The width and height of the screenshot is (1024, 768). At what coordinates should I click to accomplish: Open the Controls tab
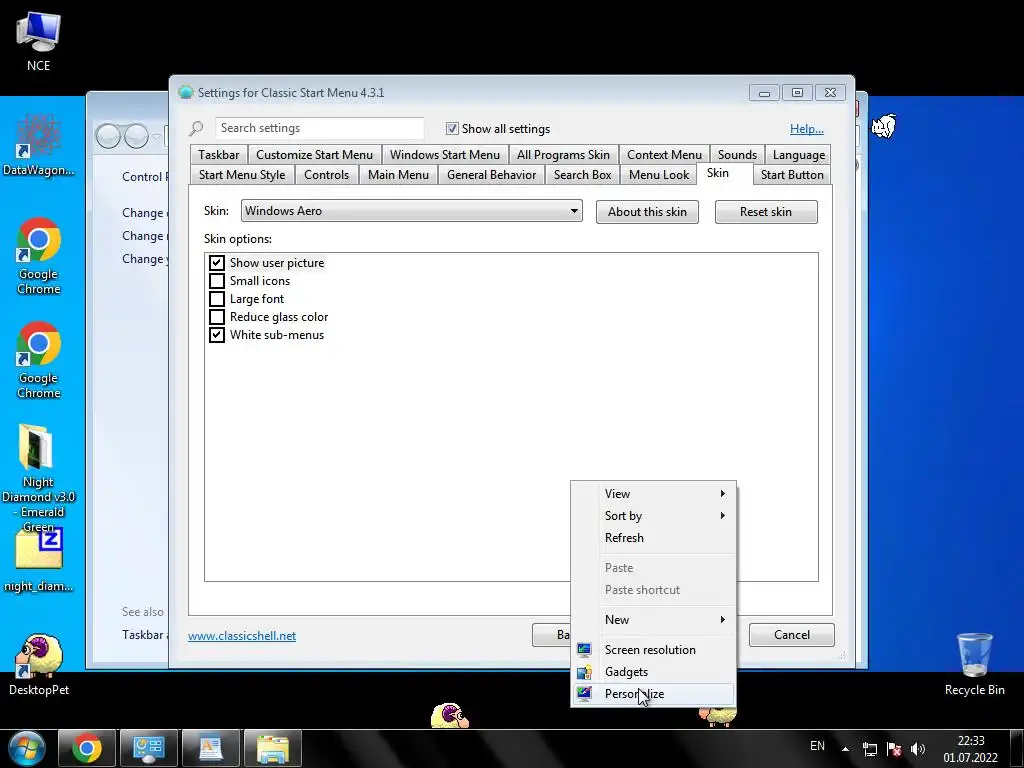(x=327, y=175)
